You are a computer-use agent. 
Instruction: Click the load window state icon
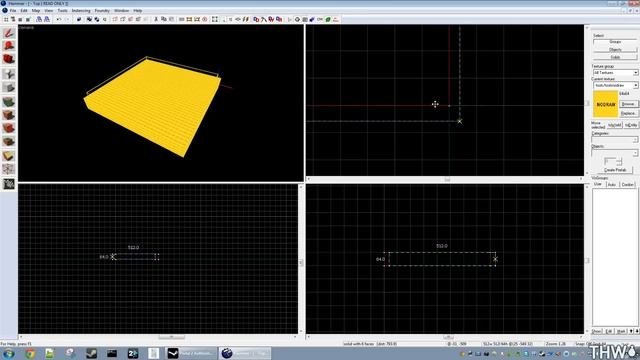39,19
